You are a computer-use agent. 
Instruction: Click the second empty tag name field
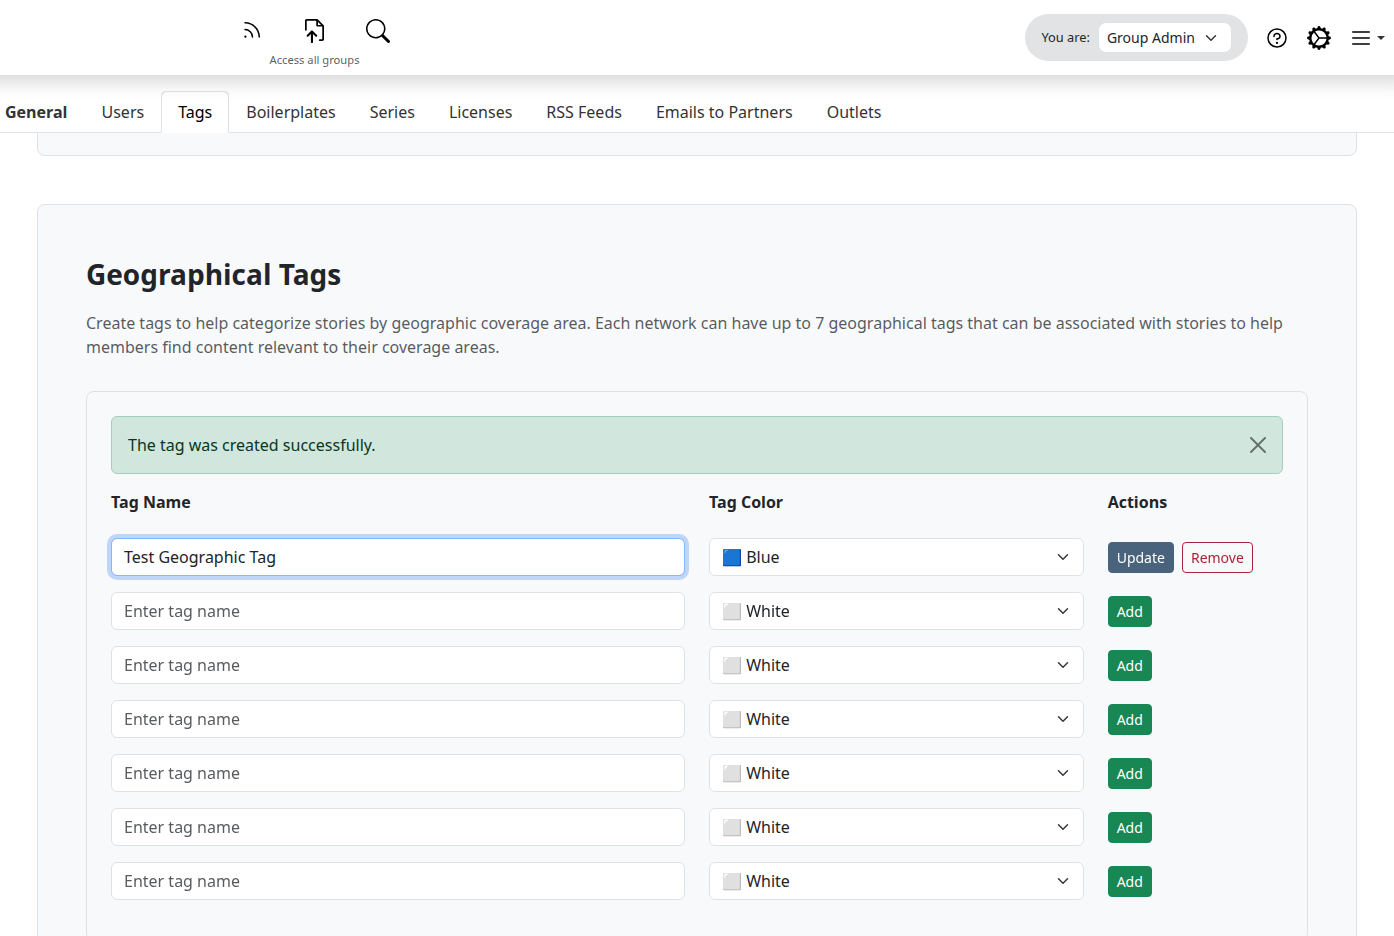click(x=398, y=665)
